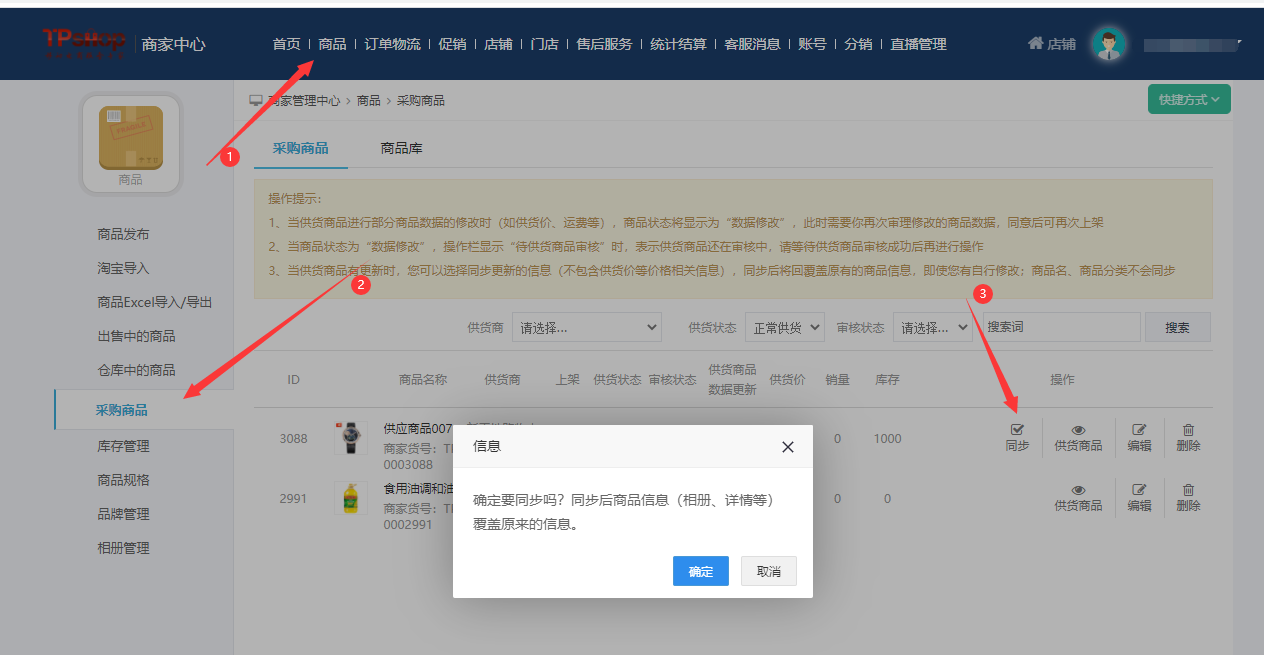Click the eye icon for product 3088 supplier goods
1264x655 pixels.
1078,431
